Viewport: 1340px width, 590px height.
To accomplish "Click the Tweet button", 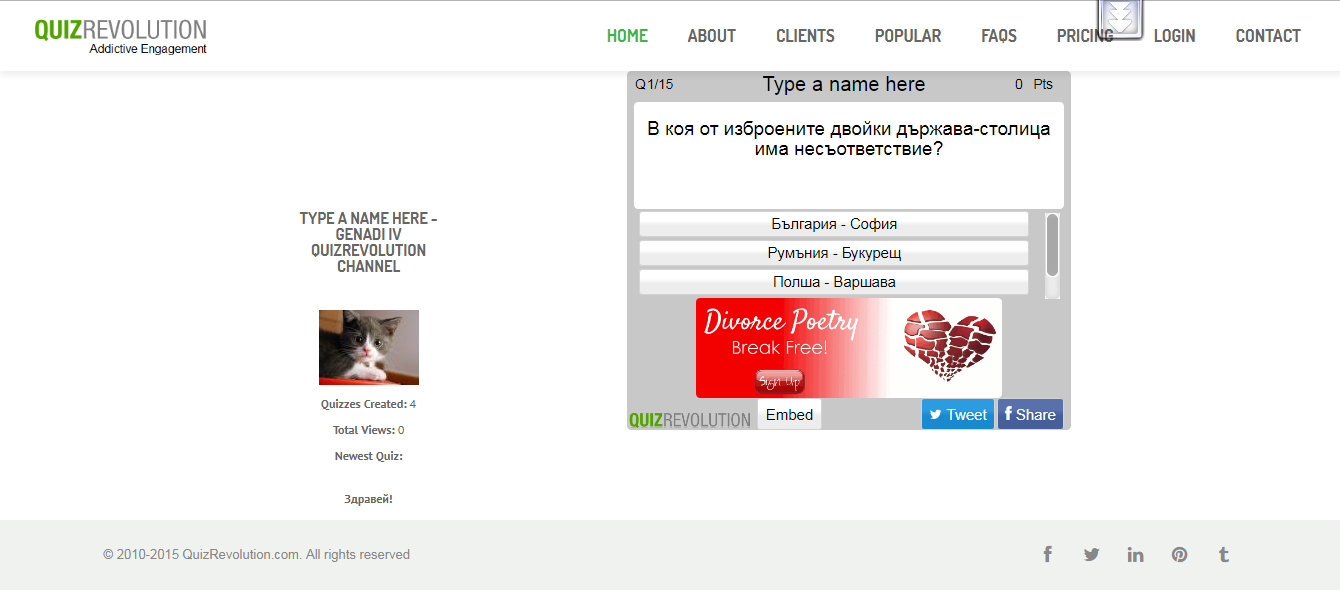I will 958,415.
